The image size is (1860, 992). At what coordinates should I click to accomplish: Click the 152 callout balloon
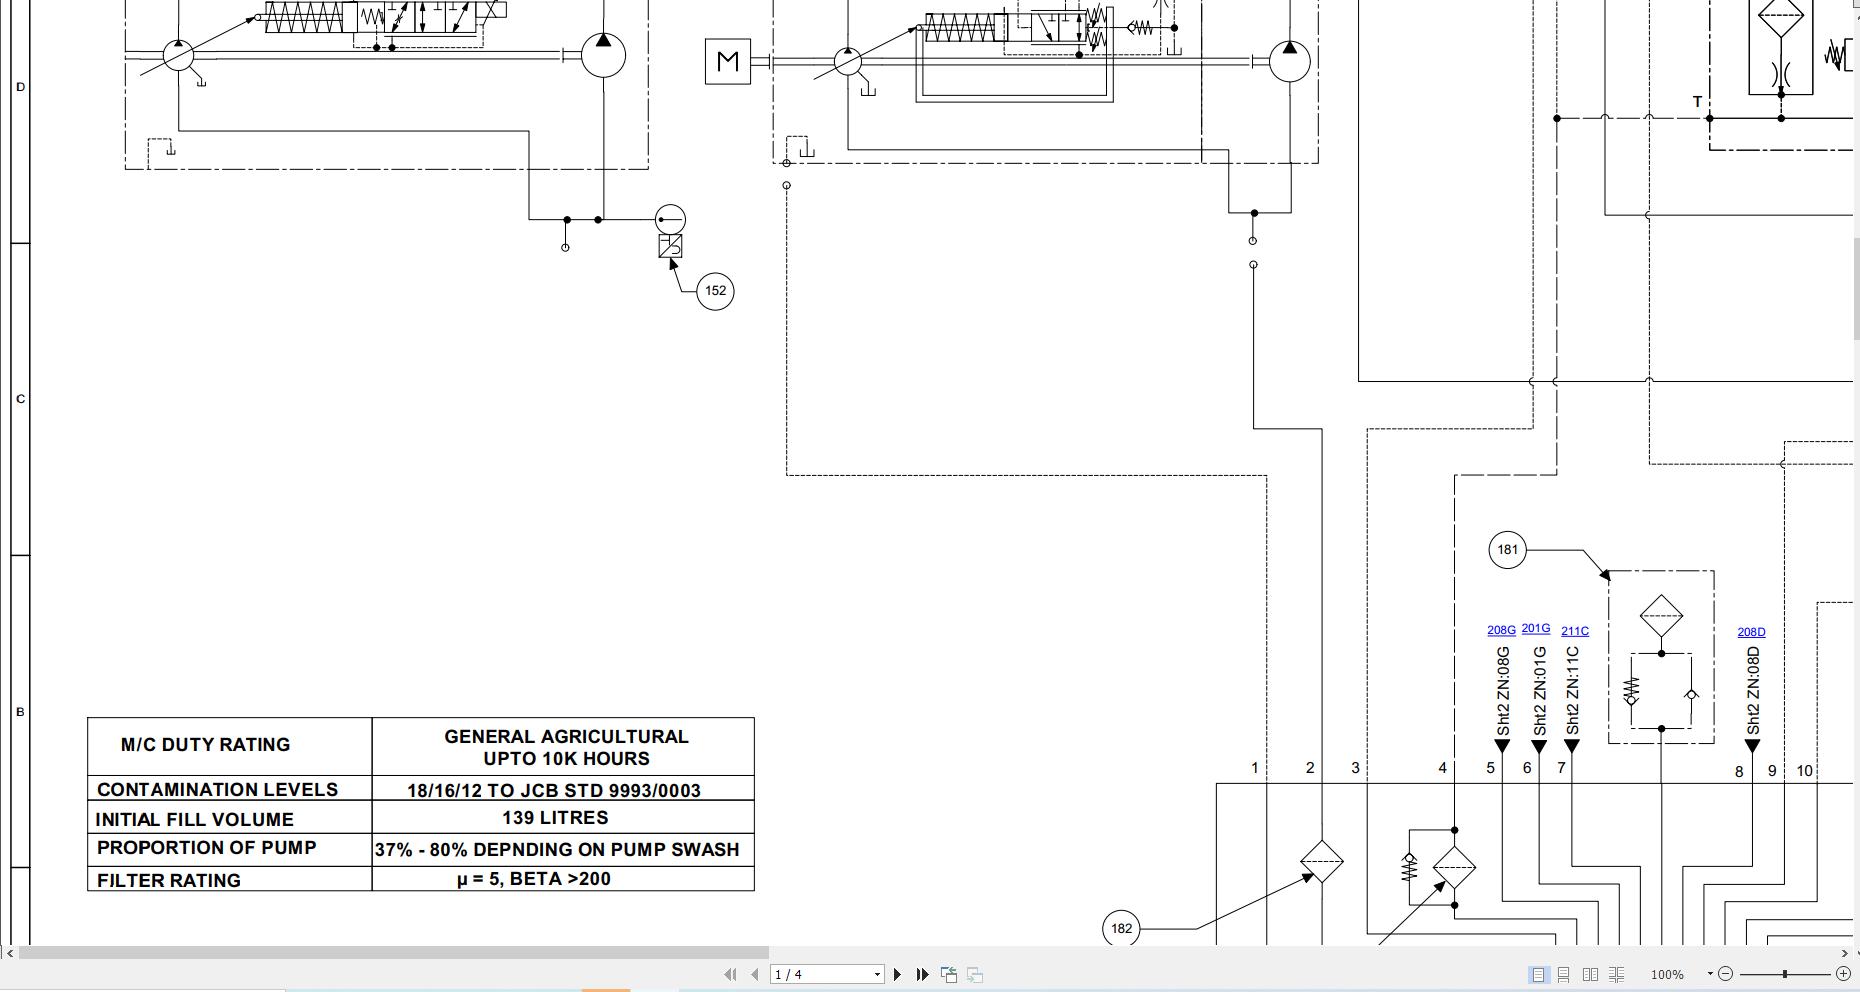[715, 291]
